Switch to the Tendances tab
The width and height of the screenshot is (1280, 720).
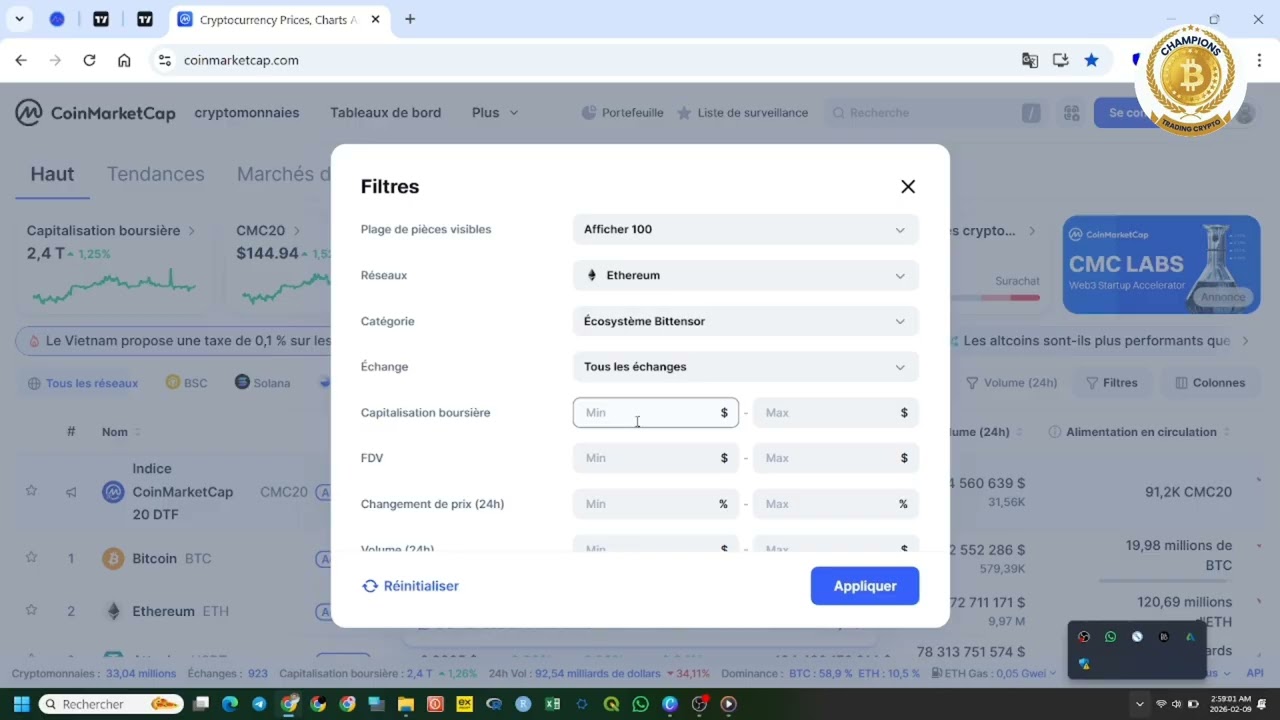155,174
